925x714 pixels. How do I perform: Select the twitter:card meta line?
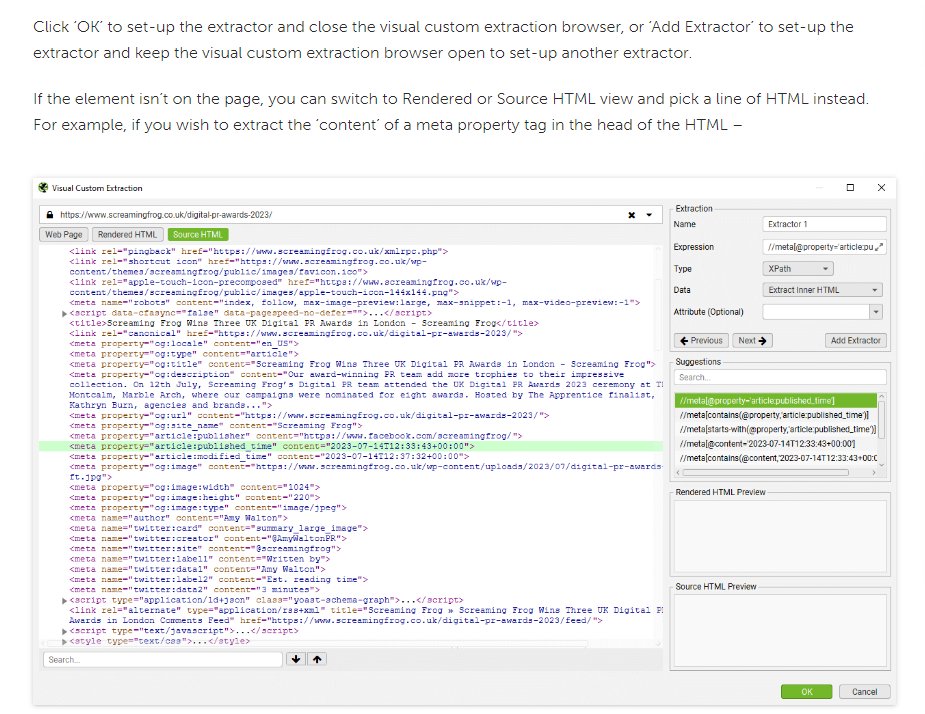(219, 528)
